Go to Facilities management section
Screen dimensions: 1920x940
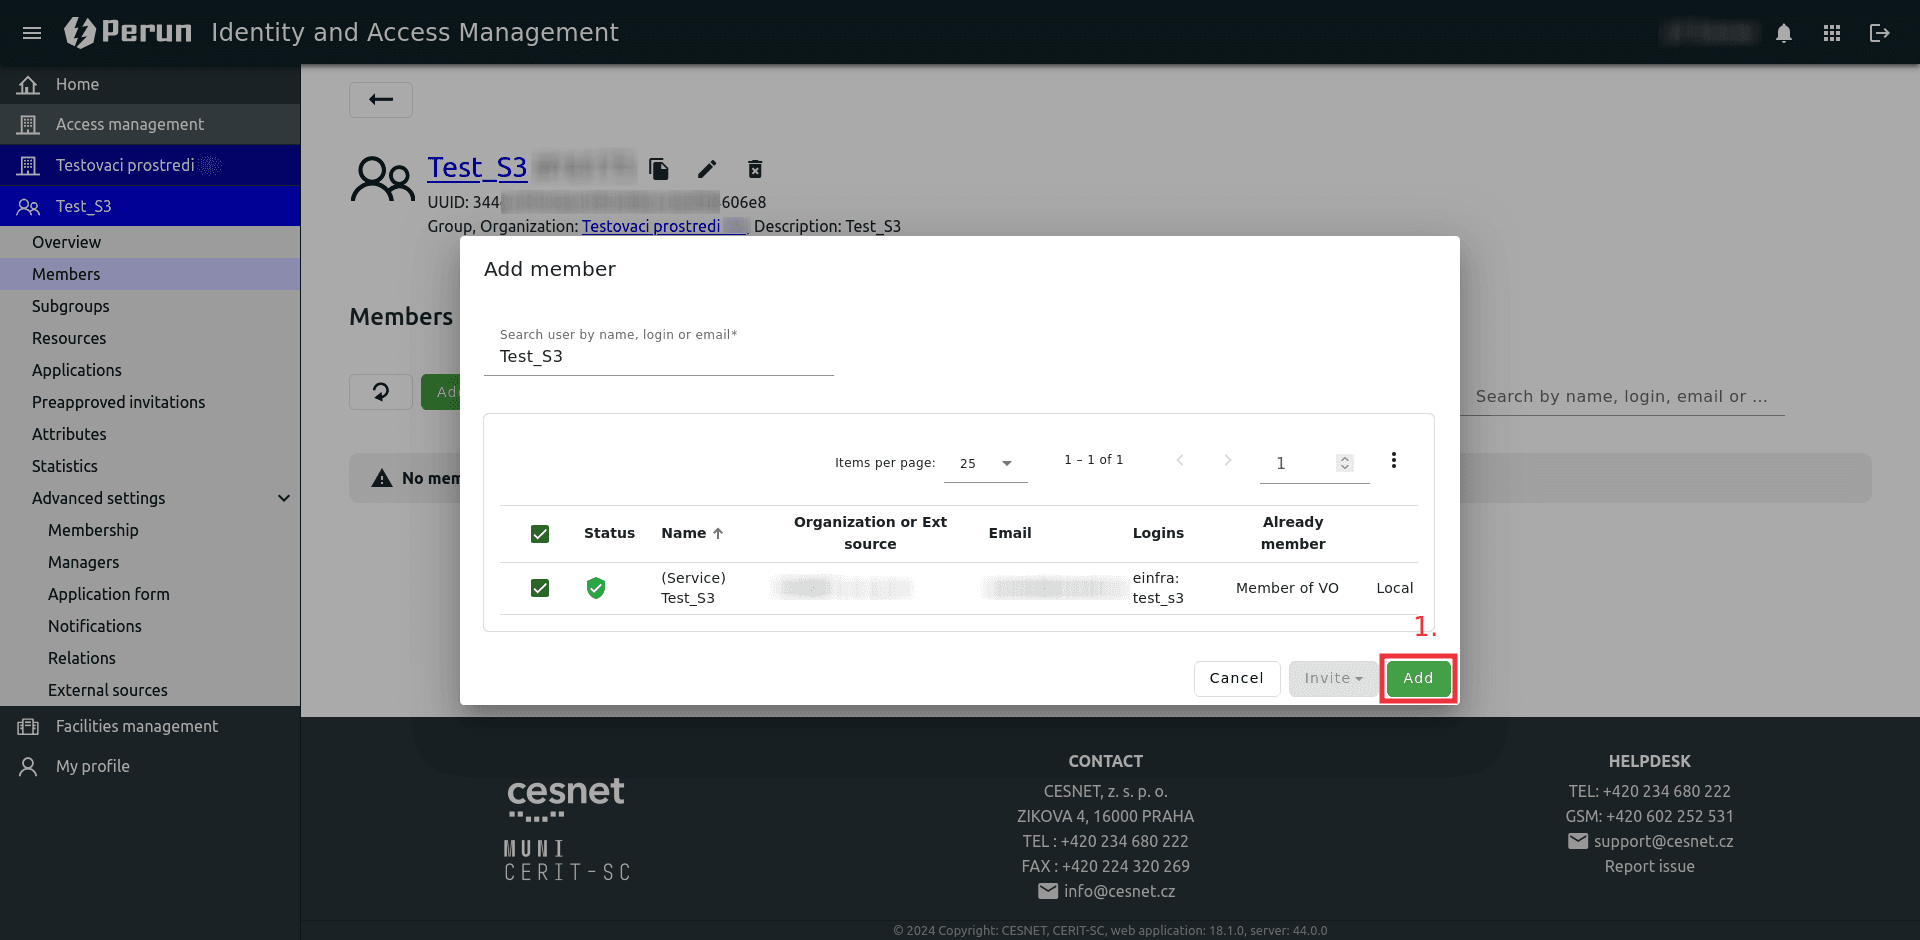[136, 726]
